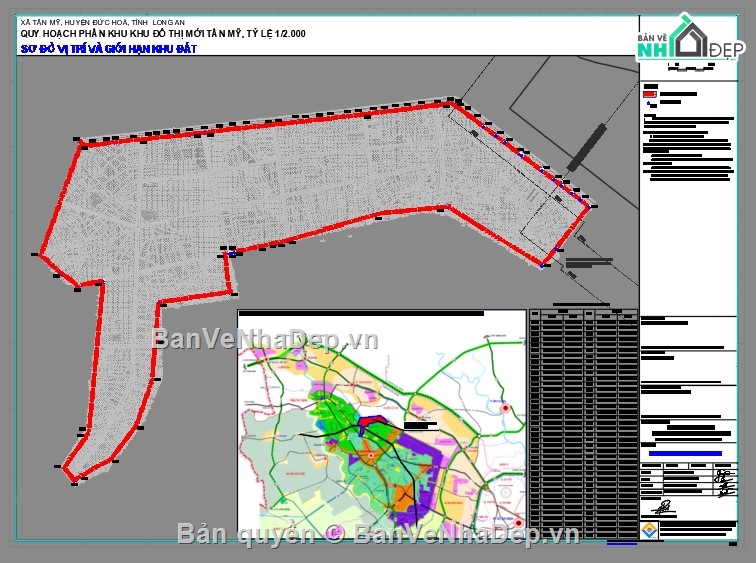Select the dark hatched bar beside the site

(x=587, y=148)
